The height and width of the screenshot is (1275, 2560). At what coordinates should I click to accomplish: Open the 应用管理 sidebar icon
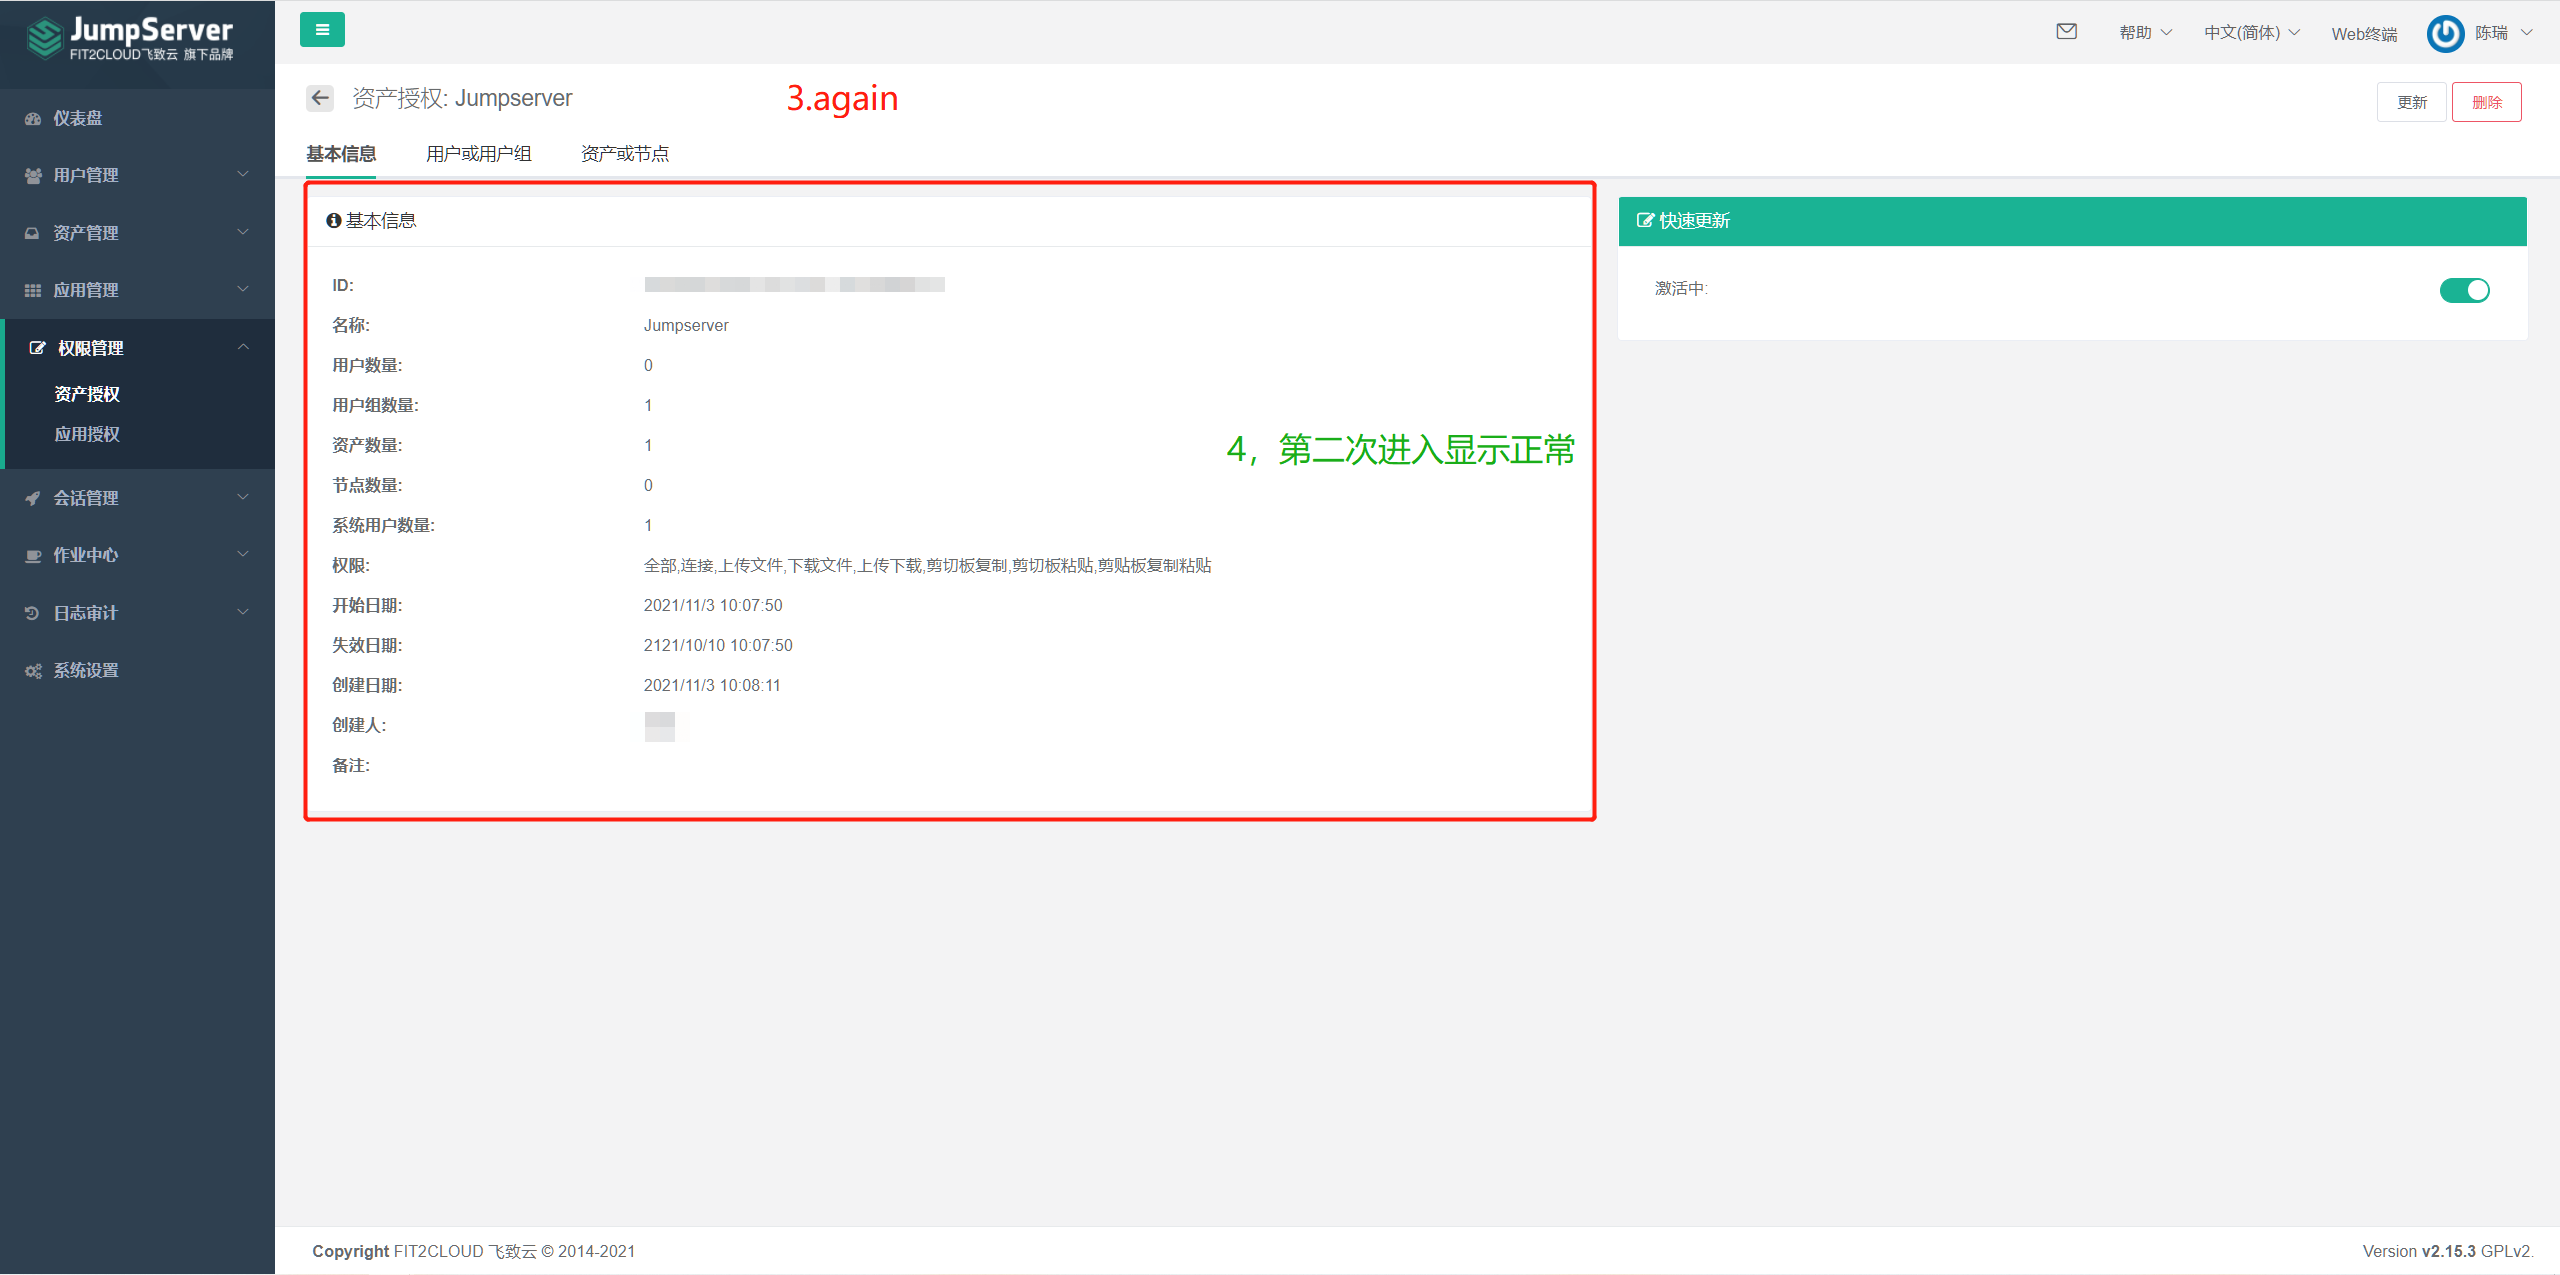(x=33, y=289)
